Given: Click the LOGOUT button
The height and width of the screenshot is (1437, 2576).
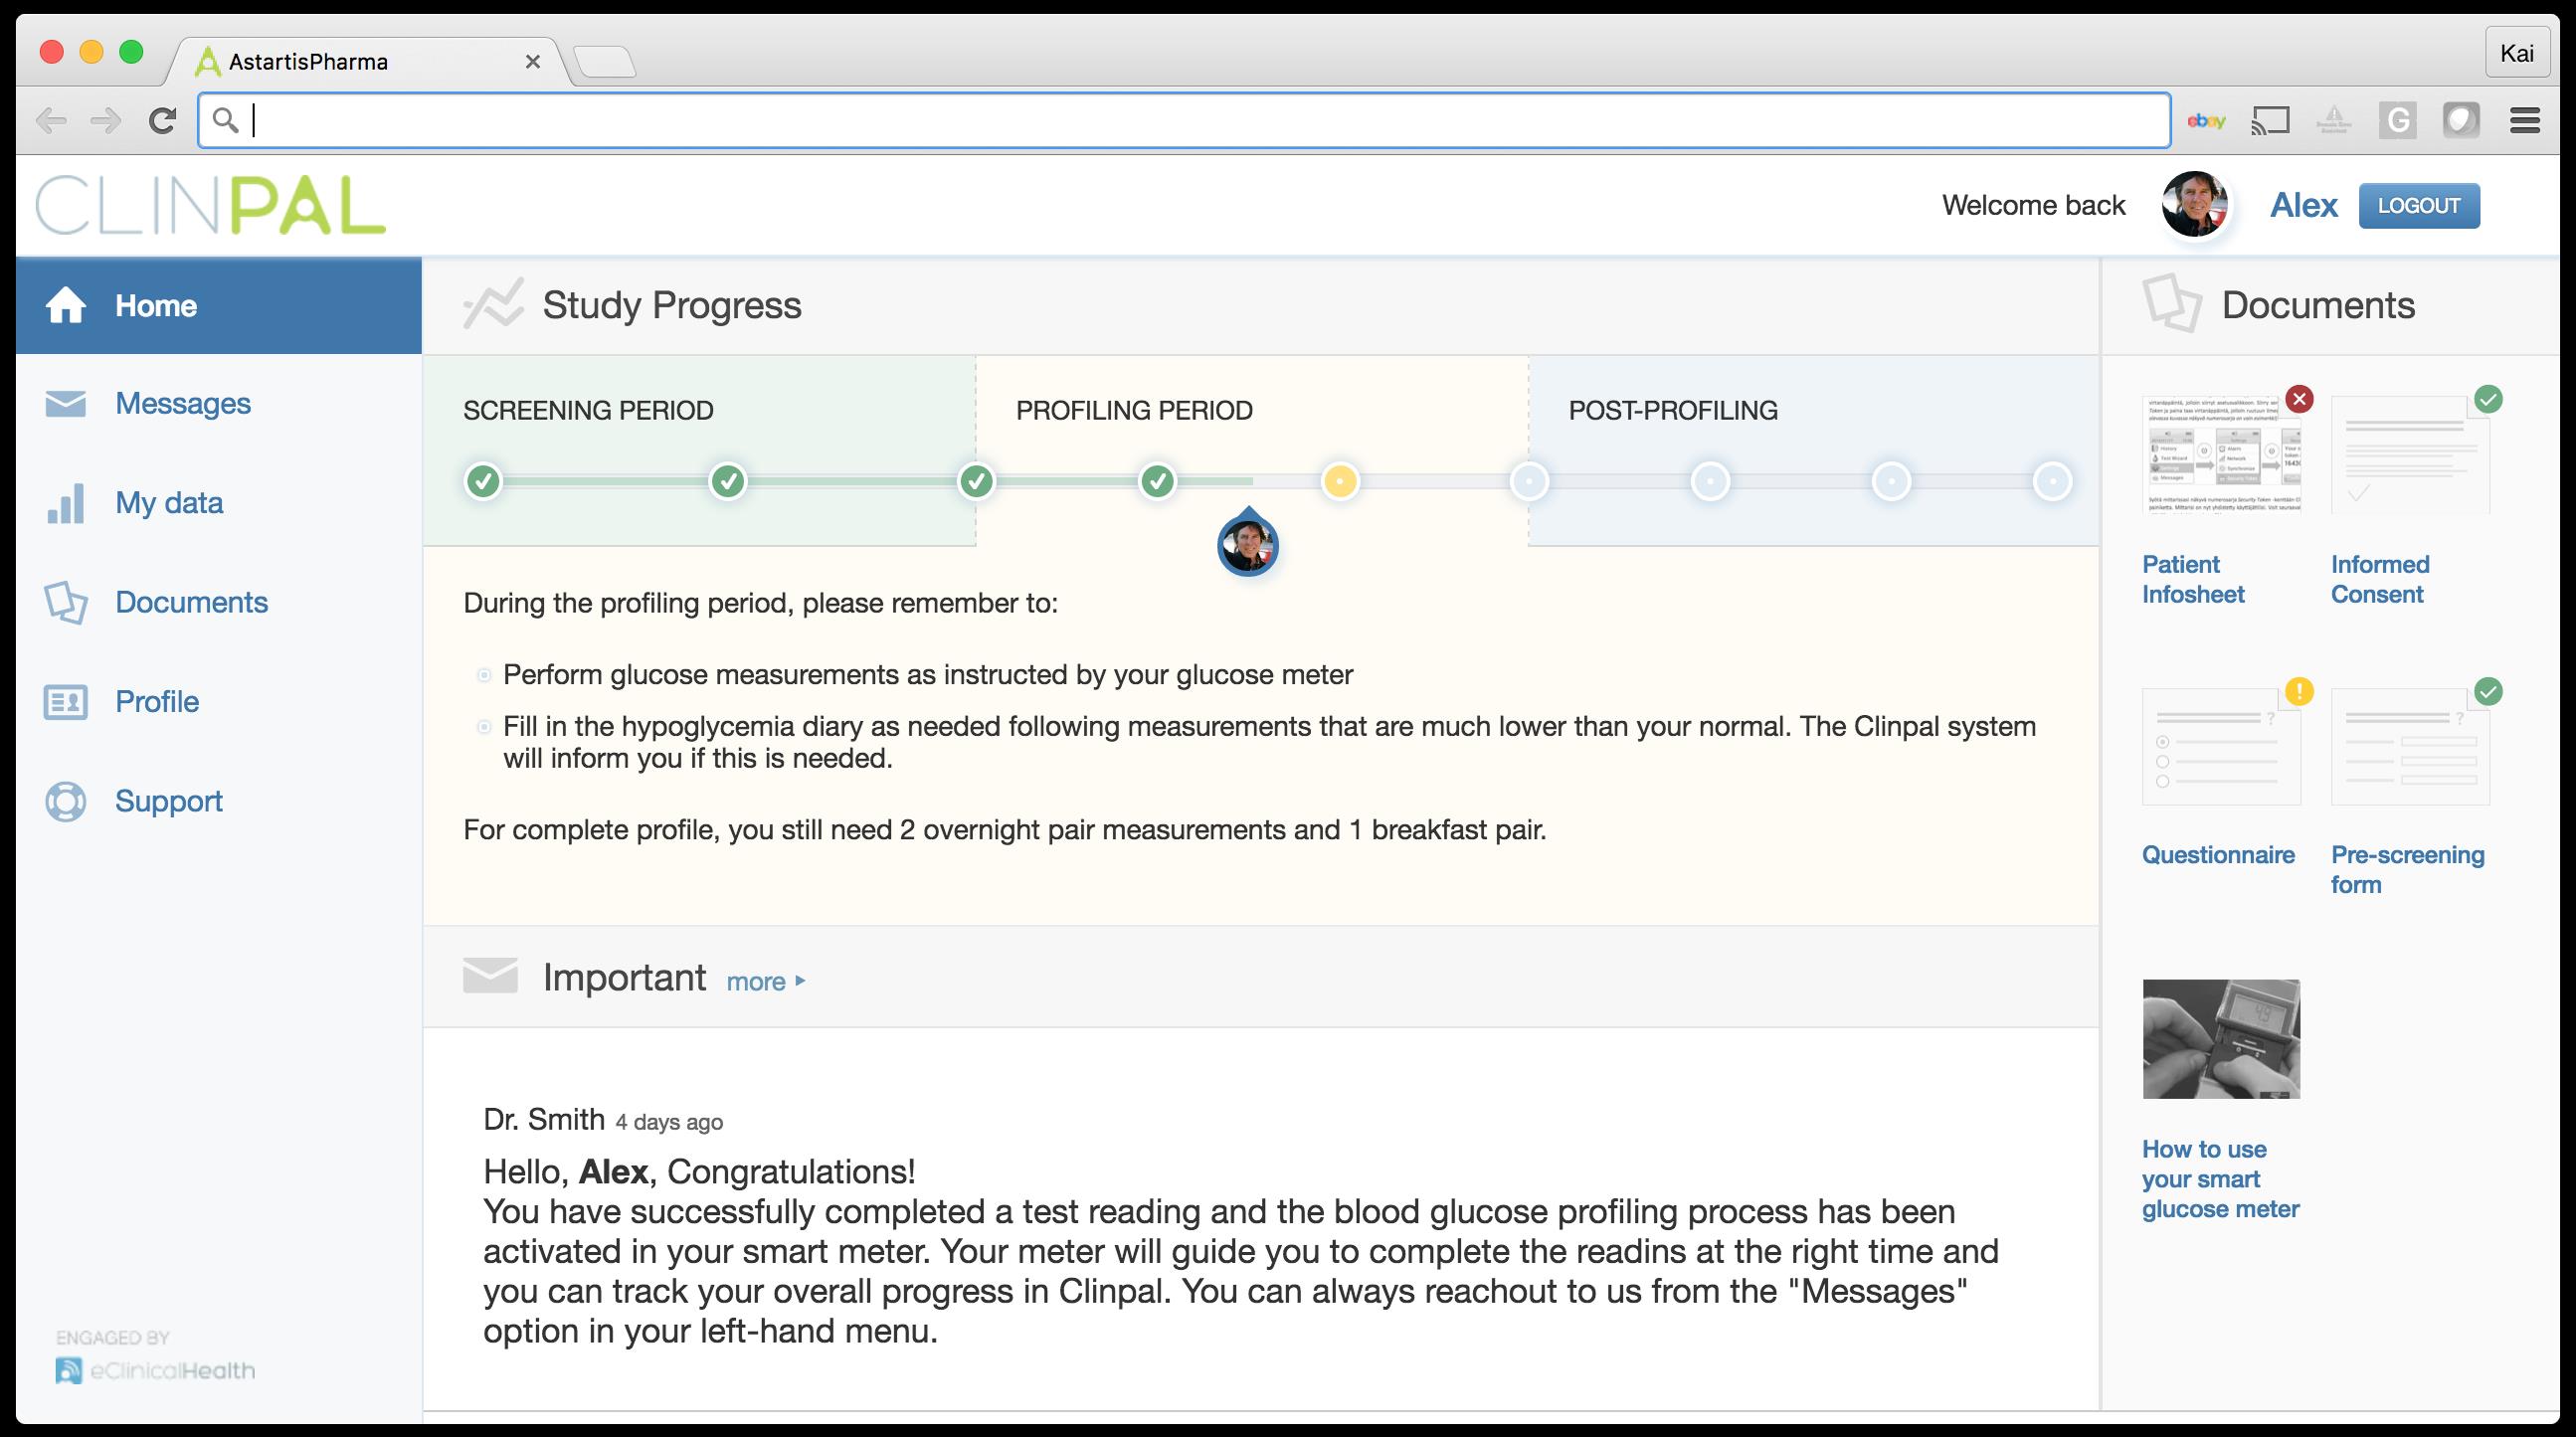Looking at the screenshot, I should tap(2418, 206).
